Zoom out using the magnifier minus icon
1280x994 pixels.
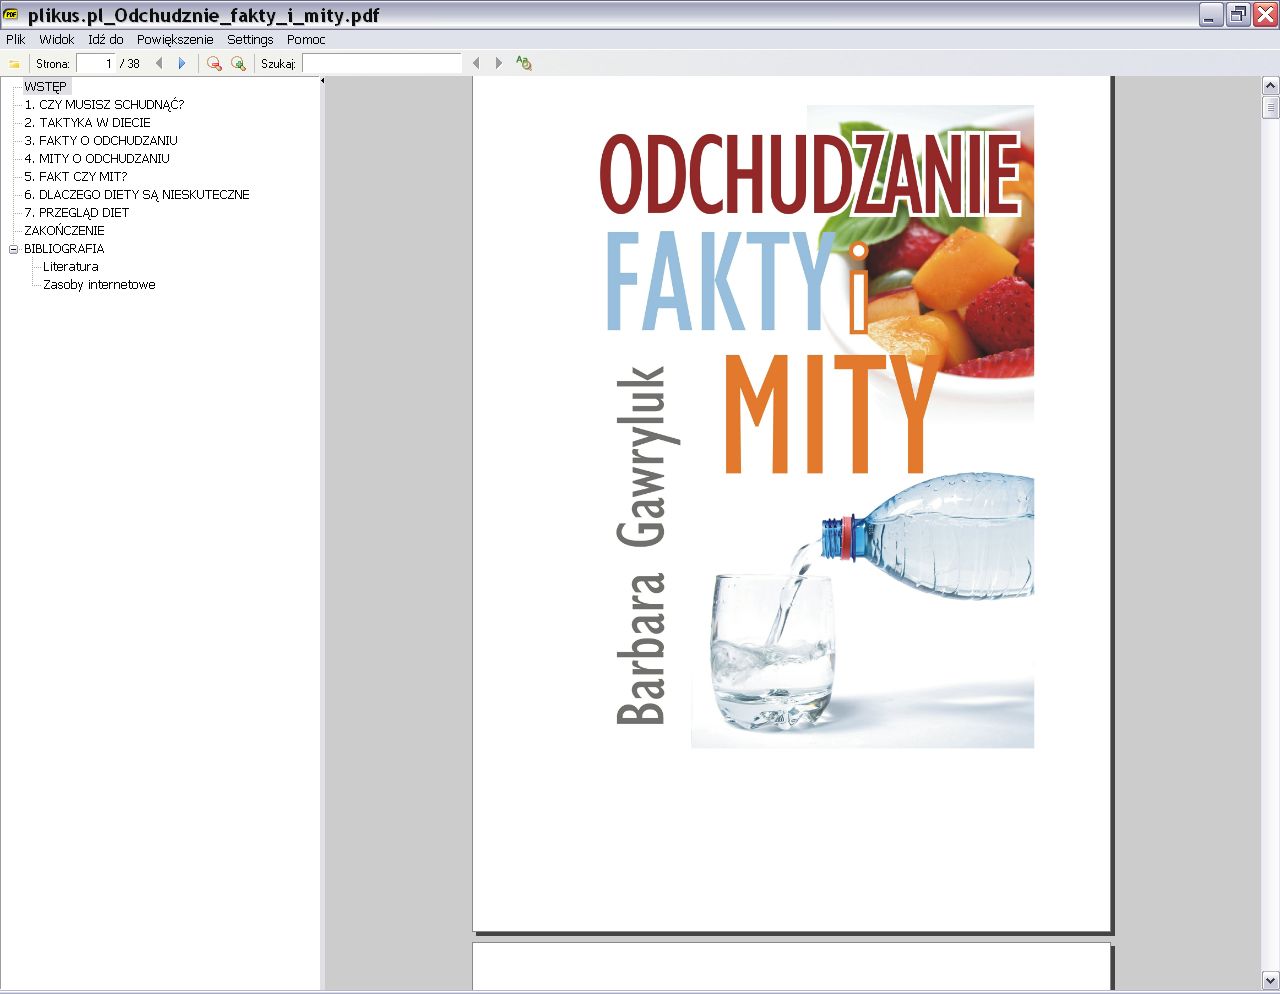(214, 62)
